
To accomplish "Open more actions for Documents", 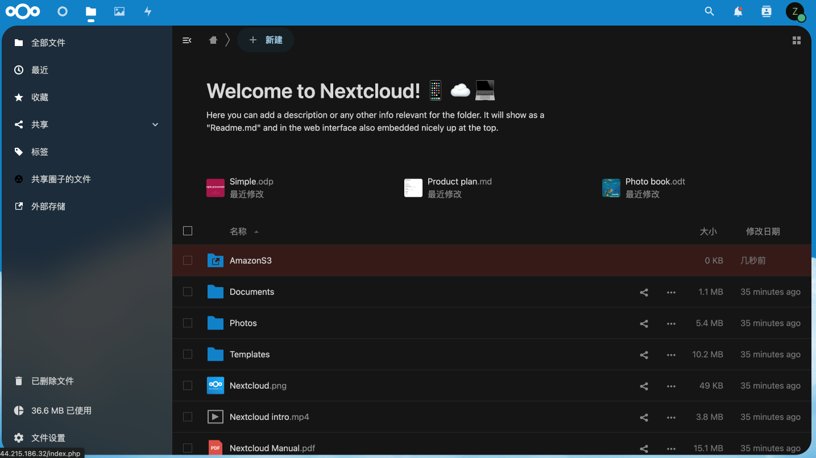I will coord(671,292).
